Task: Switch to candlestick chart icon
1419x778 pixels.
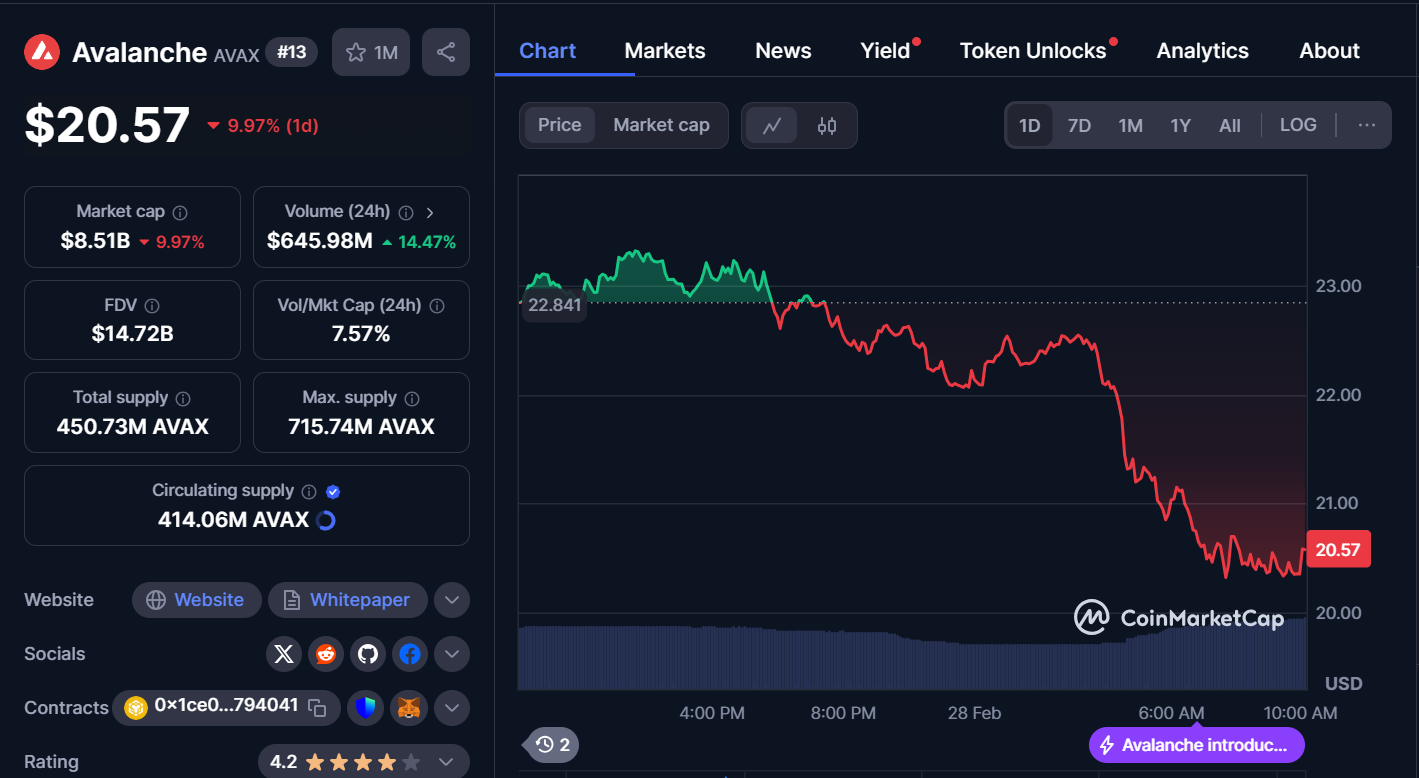Action: 827,125
